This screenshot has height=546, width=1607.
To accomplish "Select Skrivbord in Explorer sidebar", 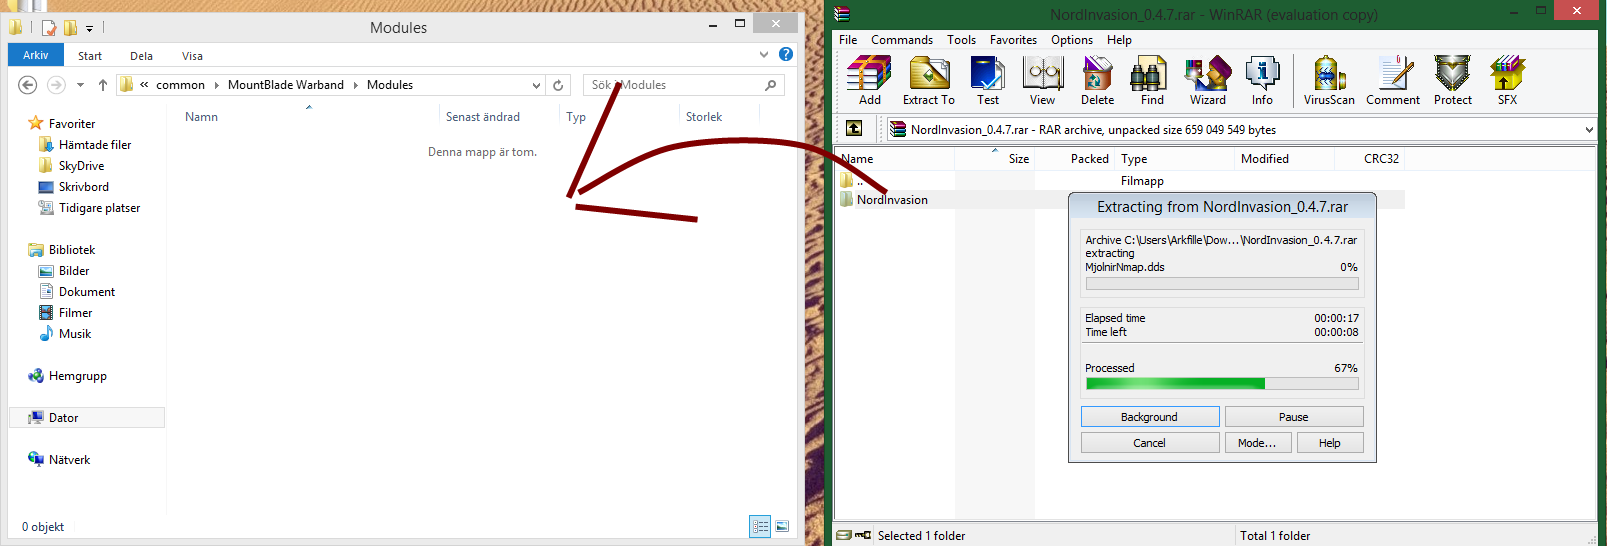I will click(x=84, y=187).
